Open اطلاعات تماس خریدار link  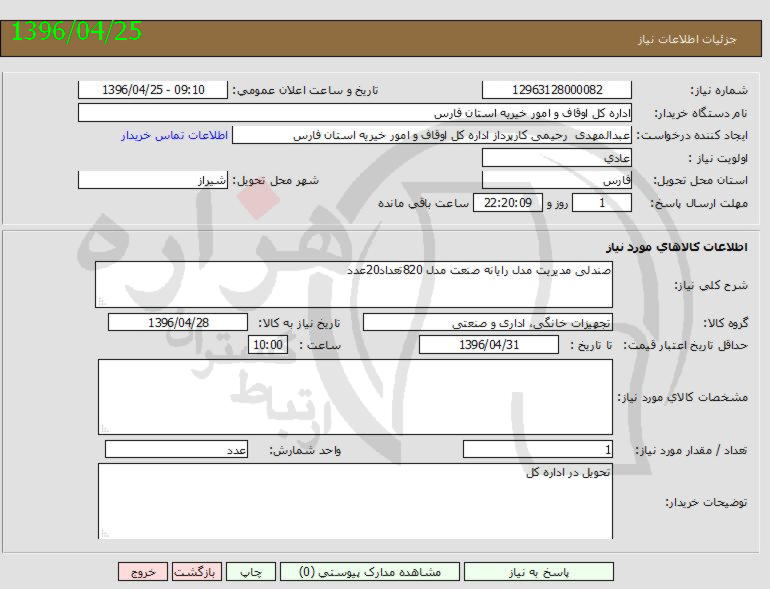click(x=174, y=136)
